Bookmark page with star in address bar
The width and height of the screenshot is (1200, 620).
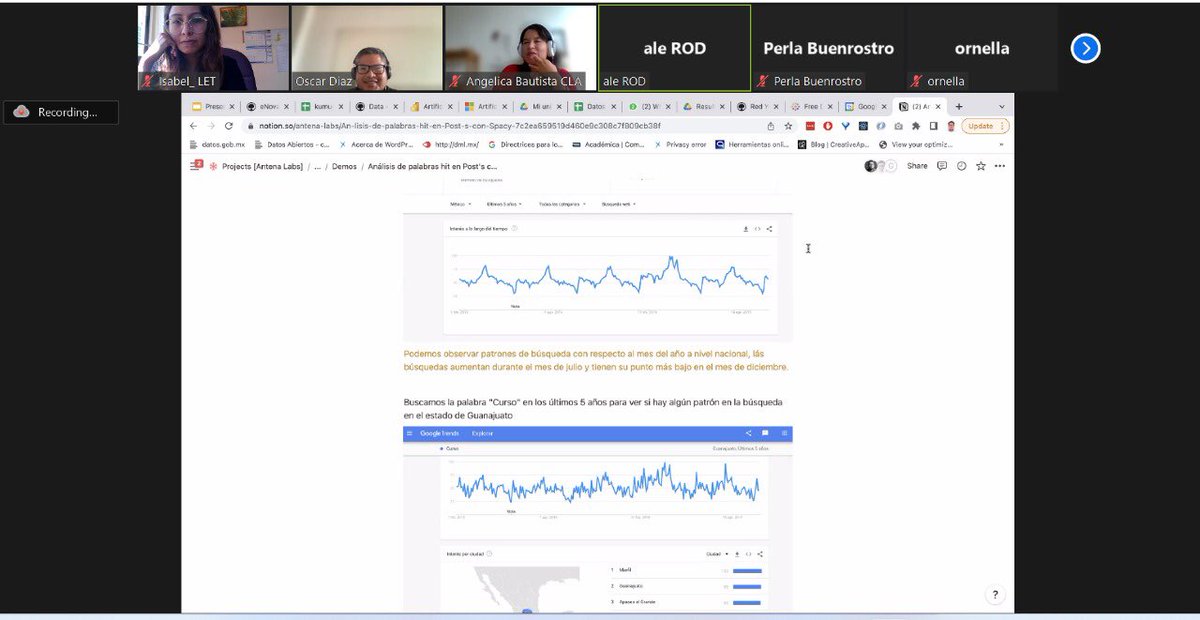788,126
